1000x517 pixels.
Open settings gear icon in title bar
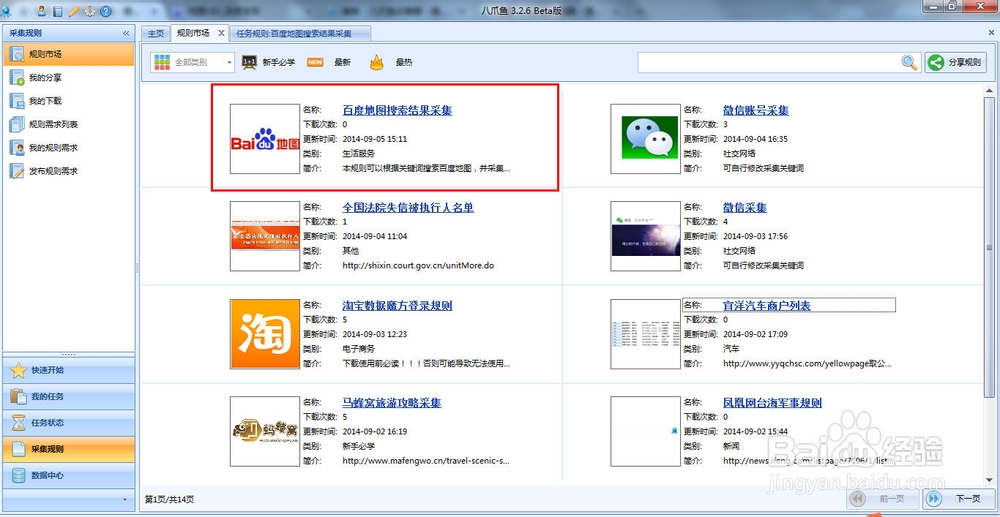(x=90, y=11)
